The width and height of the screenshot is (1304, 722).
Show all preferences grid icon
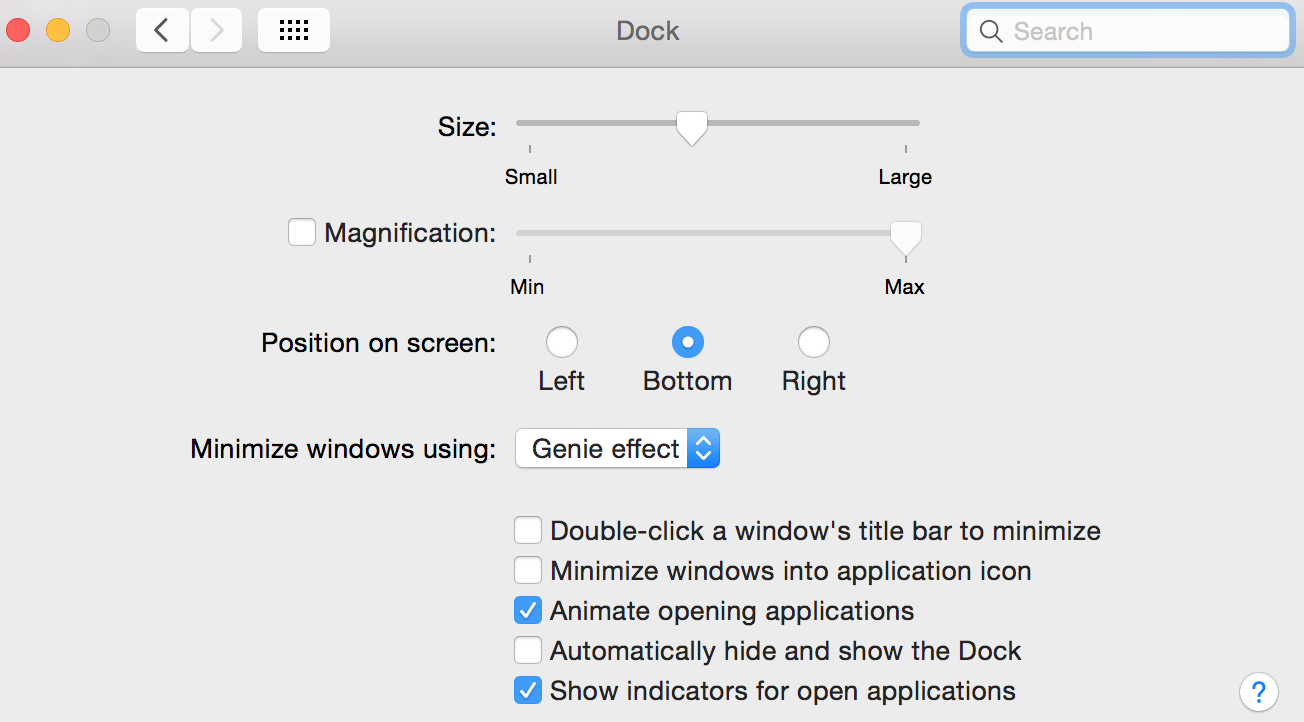294,31
